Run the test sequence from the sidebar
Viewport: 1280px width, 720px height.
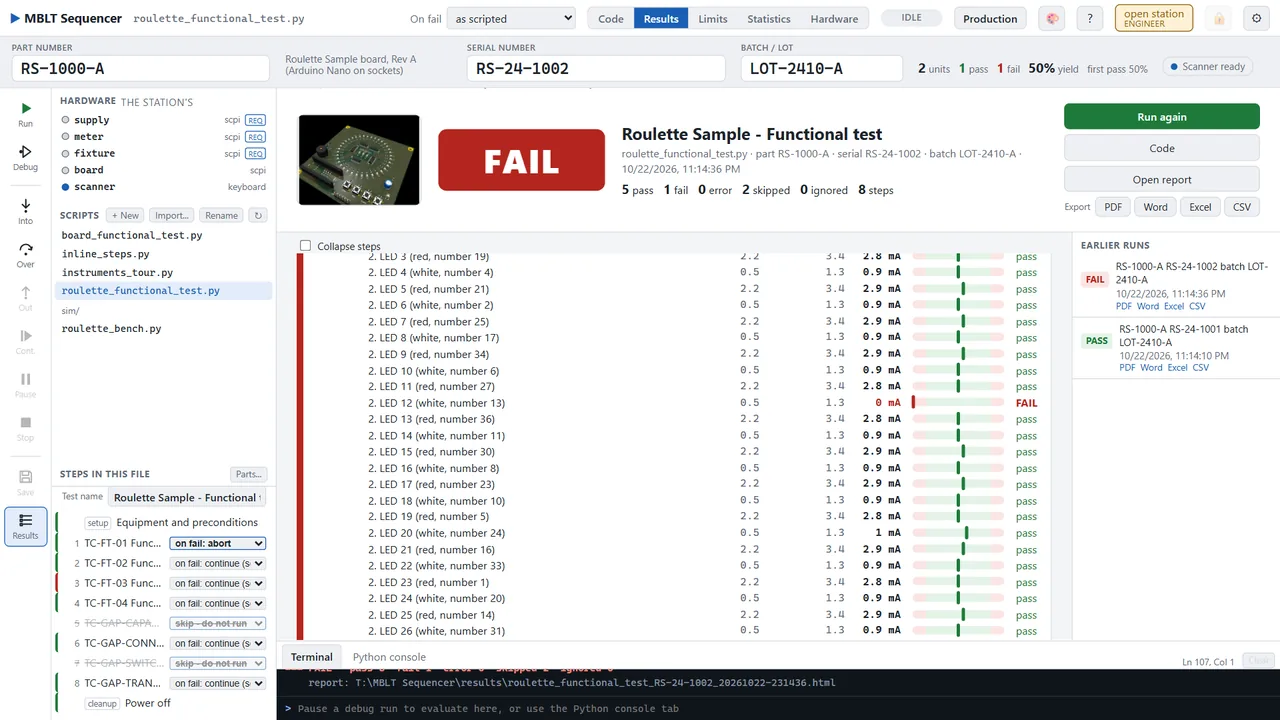pos(25,114)
